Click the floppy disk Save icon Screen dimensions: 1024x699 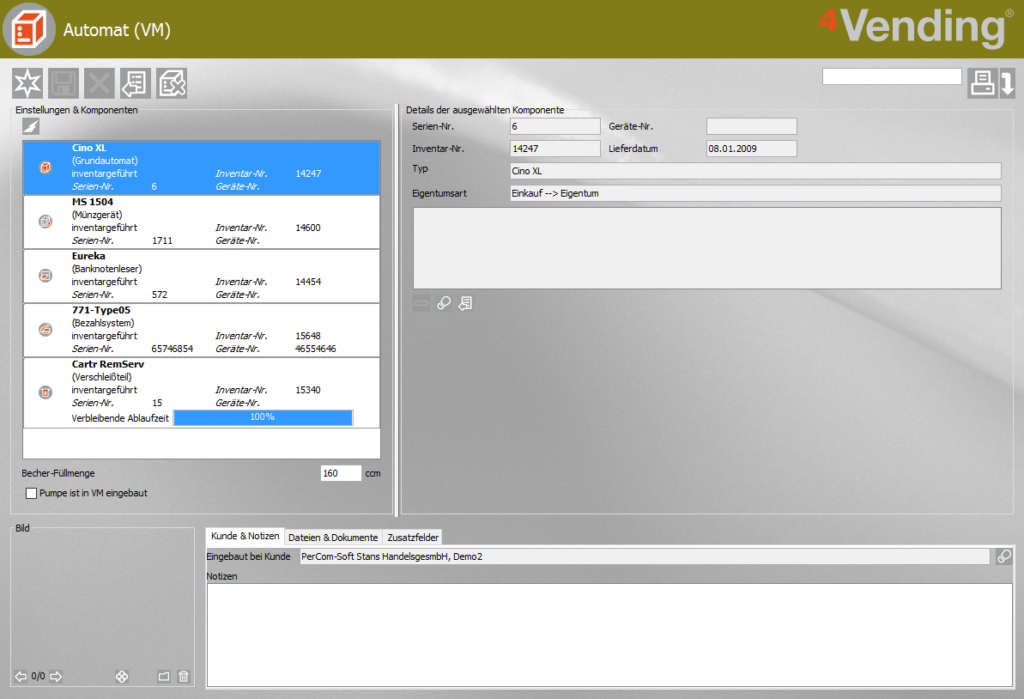pyautogui.click(x=63, y=84)
